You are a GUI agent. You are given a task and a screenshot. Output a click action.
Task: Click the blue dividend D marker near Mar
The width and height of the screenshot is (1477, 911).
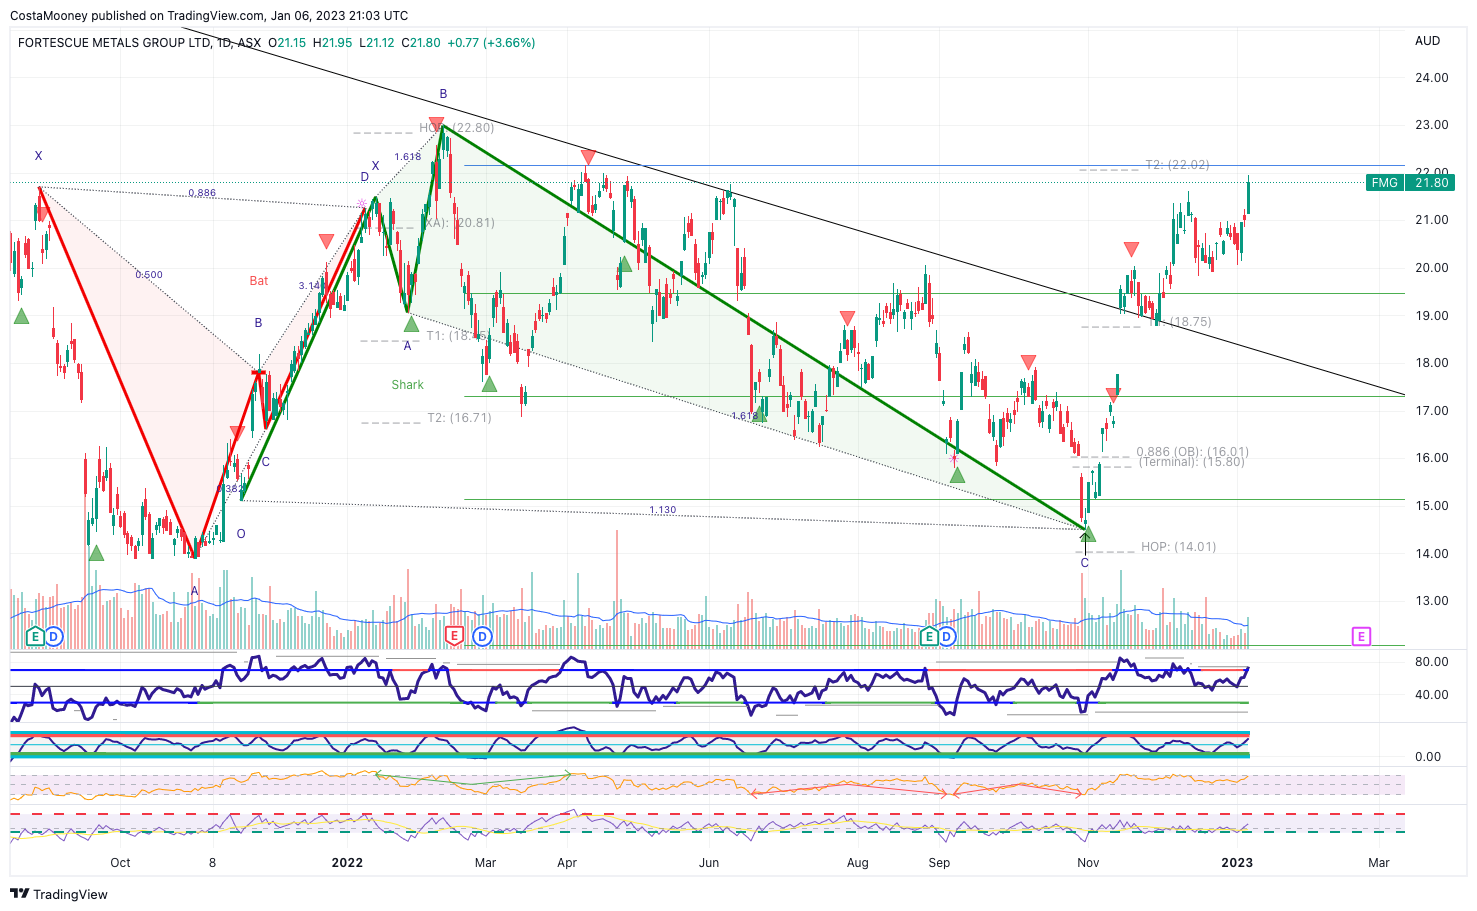(483, 636)
